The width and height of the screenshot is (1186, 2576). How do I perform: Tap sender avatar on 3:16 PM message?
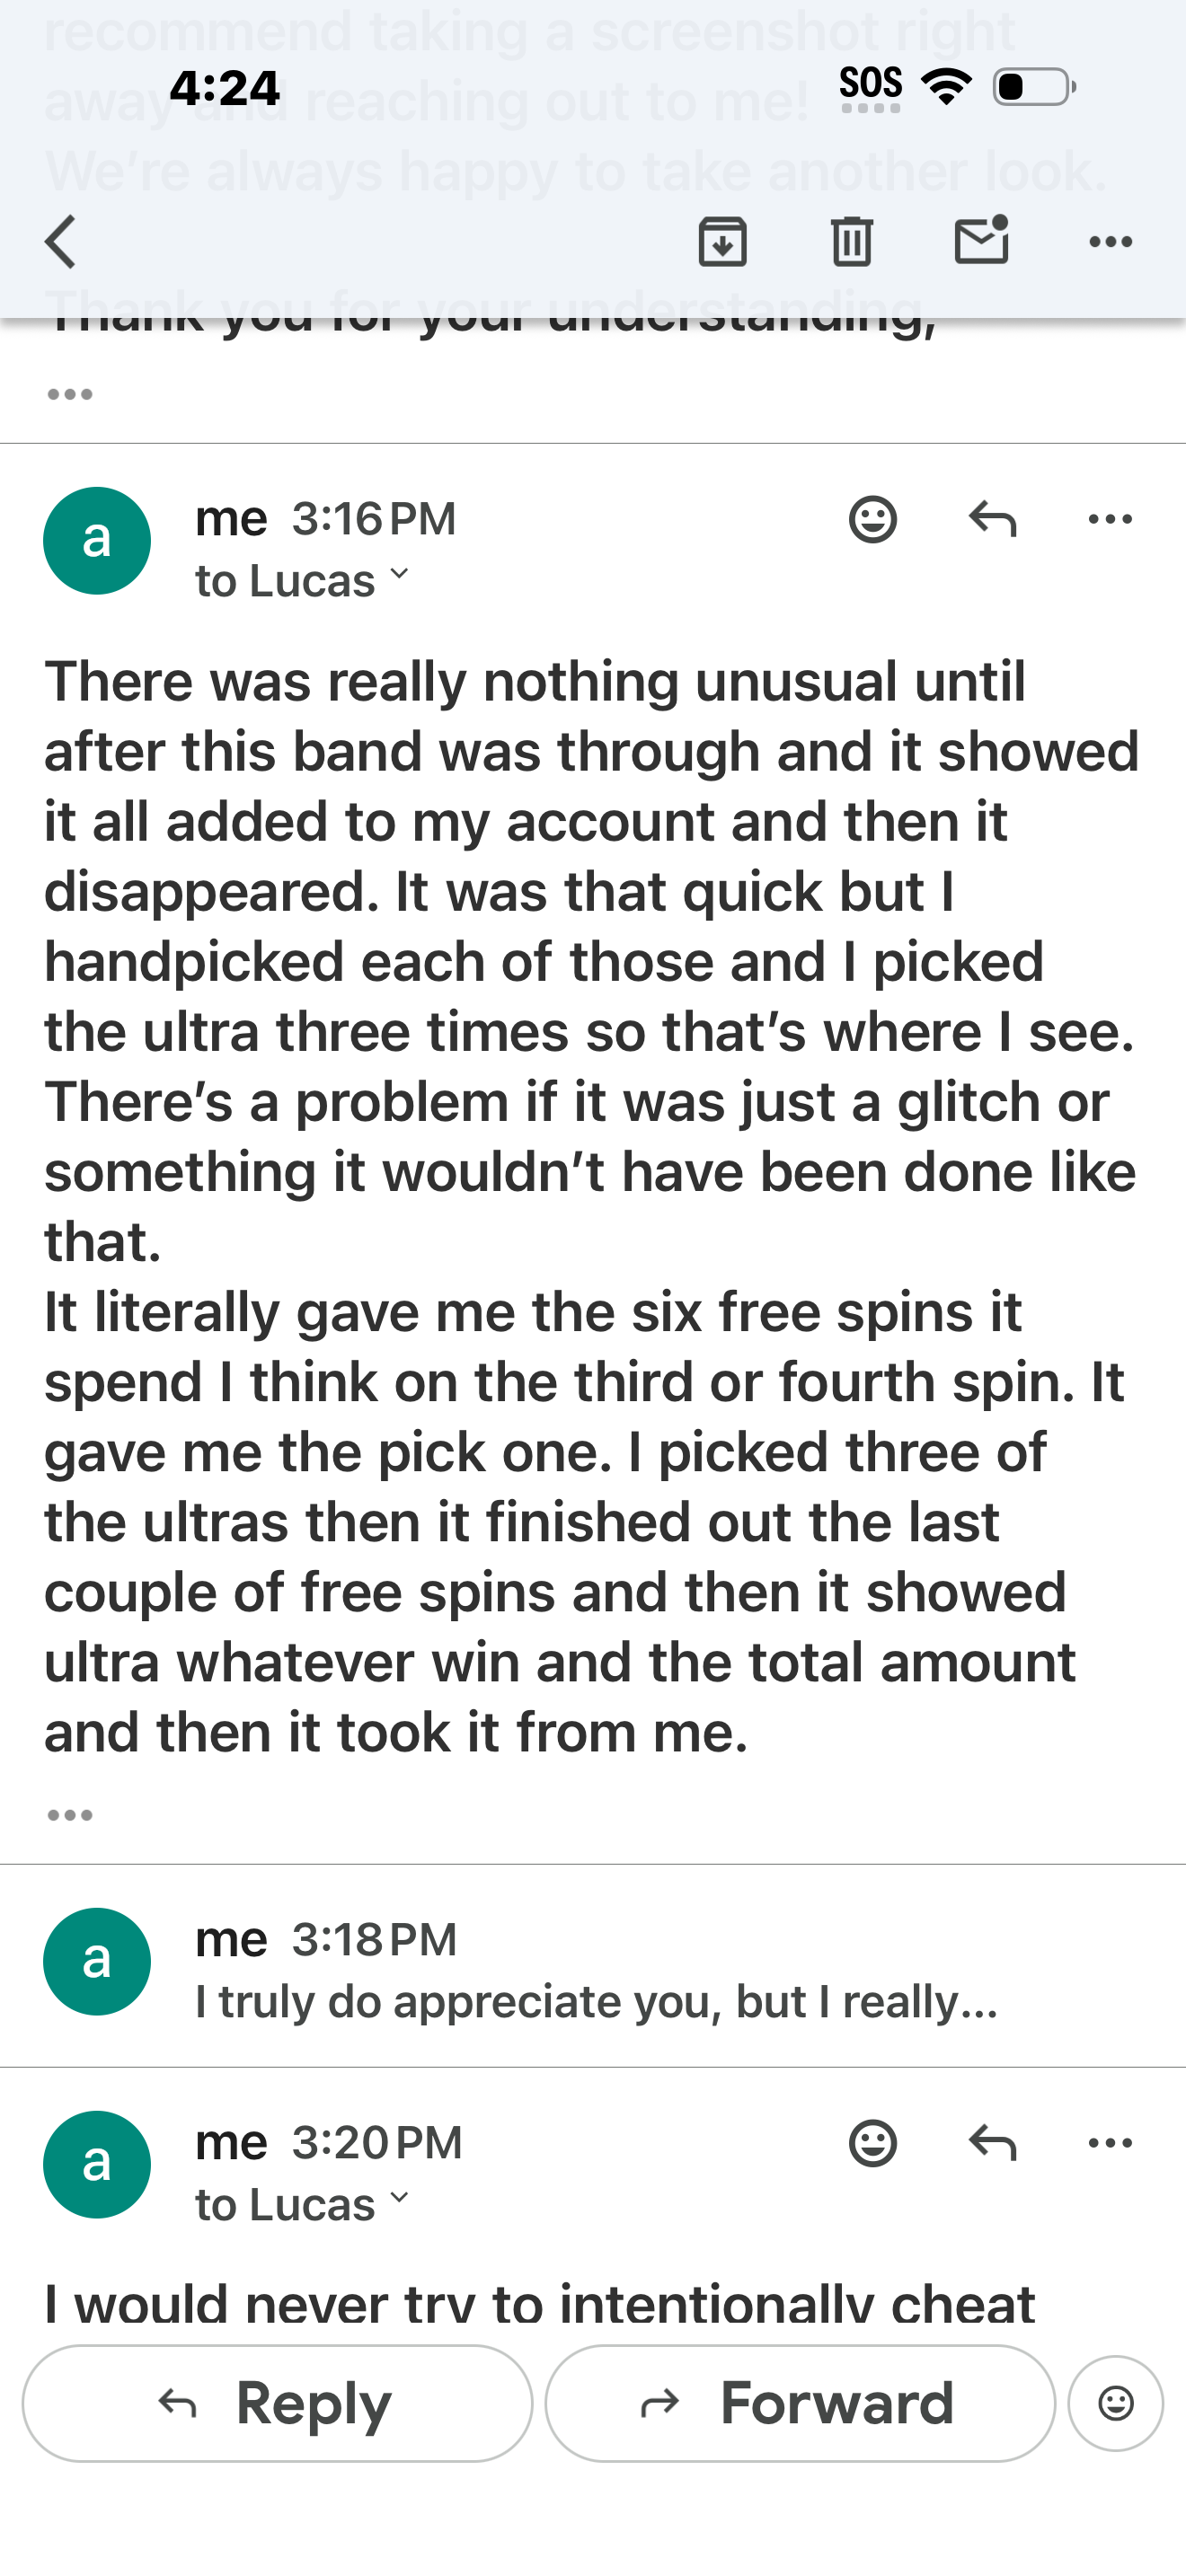click(97, 541)
